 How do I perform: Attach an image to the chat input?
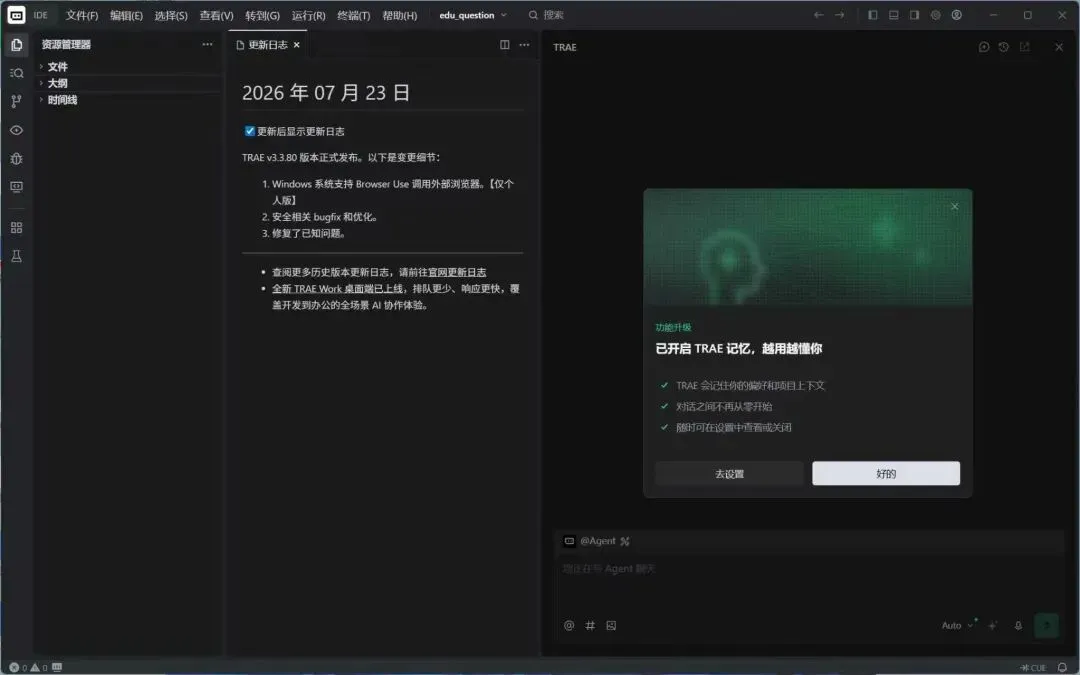click(611, 625)
